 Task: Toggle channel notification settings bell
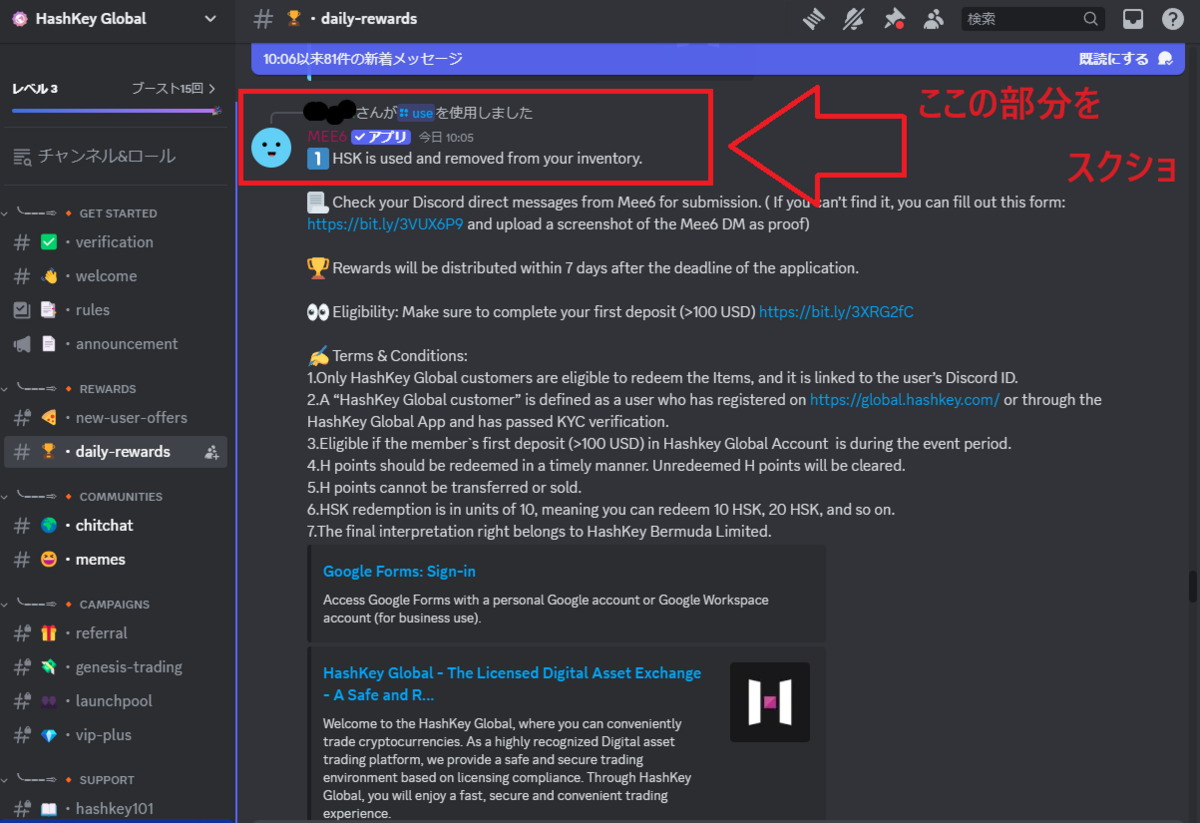pos(853,18)
